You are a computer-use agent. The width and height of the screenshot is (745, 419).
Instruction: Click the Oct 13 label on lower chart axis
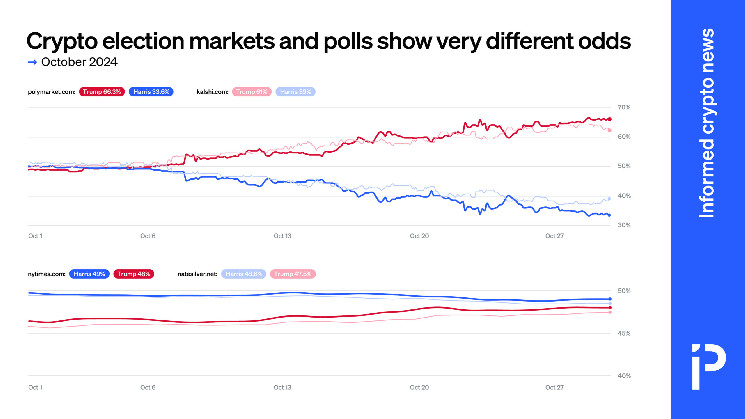click(x=284, y=386)
